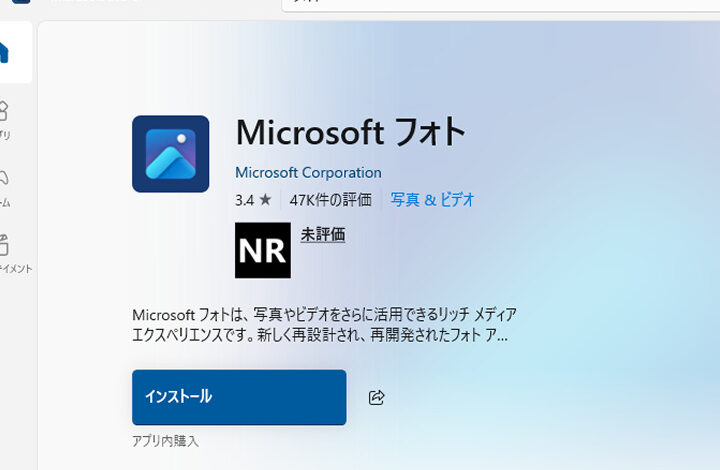The height and width of the screenshot is (470, 720).
Task: Click the share icon next to Install
Action: click(377, 397)
